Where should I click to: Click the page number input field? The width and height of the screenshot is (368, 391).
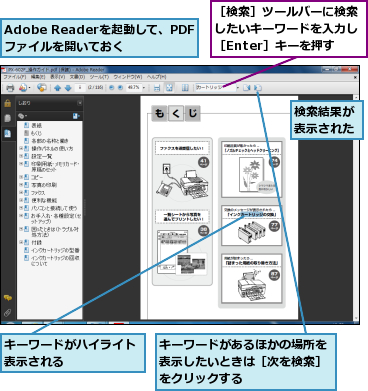pos(80,87)
